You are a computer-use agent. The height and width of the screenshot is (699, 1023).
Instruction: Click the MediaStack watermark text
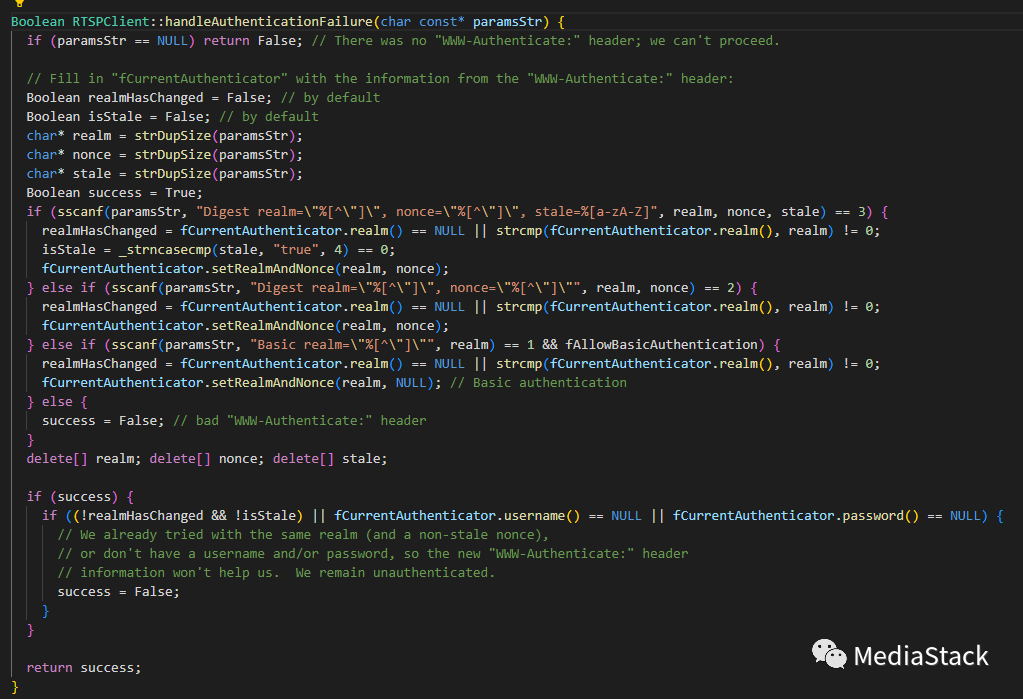point(920,656)
